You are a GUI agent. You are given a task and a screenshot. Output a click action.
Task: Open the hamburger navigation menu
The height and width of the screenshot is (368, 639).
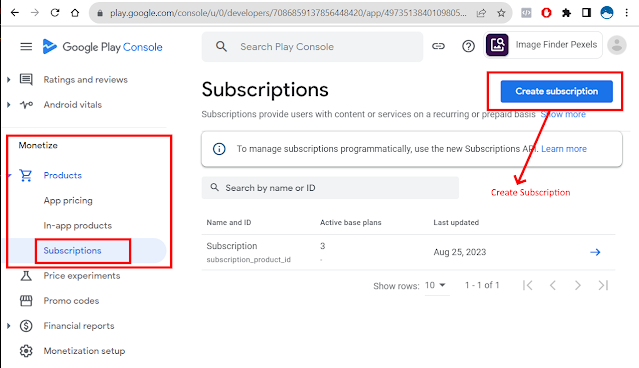(x=26, y=46)
